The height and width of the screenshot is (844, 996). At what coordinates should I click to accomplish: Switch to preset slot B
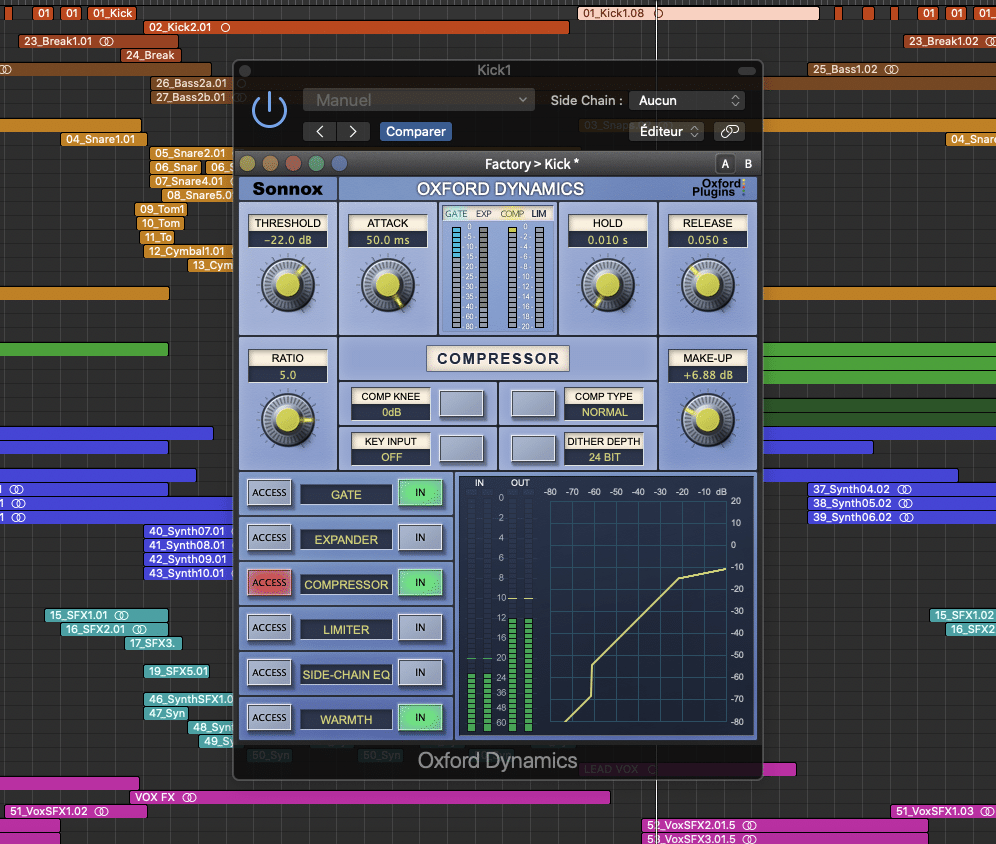(x=747, y=164)
